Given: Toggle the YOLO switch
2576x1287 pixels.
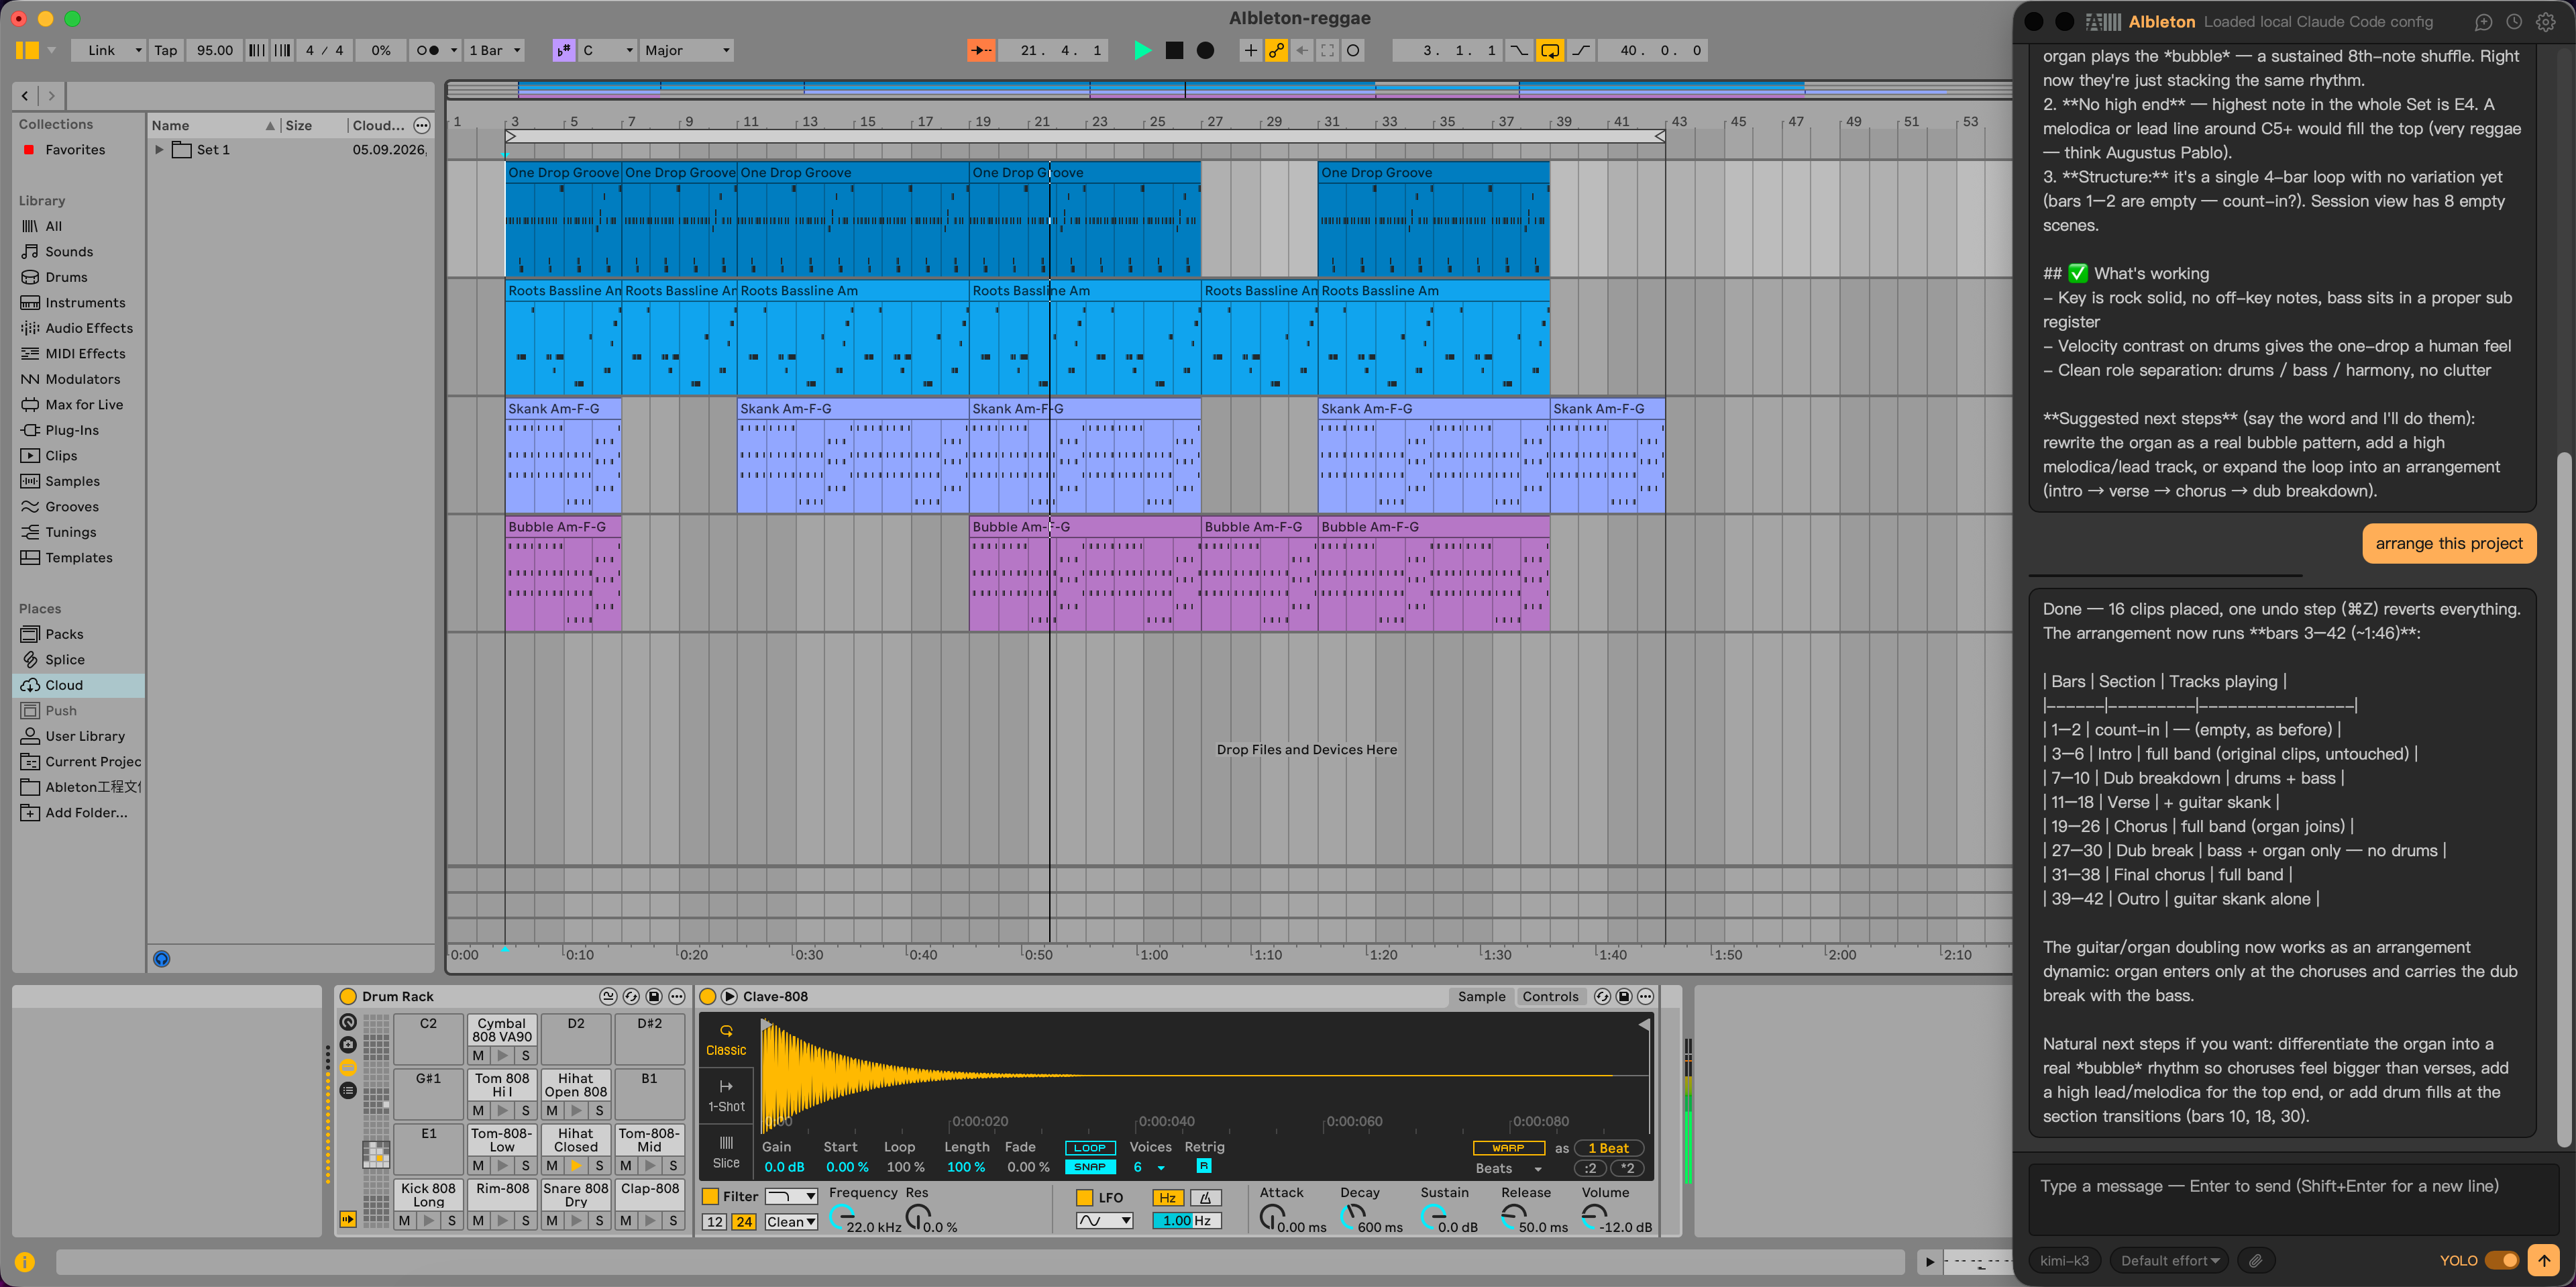Looking at the screenshot, I should click(x=2502, y=1260).
